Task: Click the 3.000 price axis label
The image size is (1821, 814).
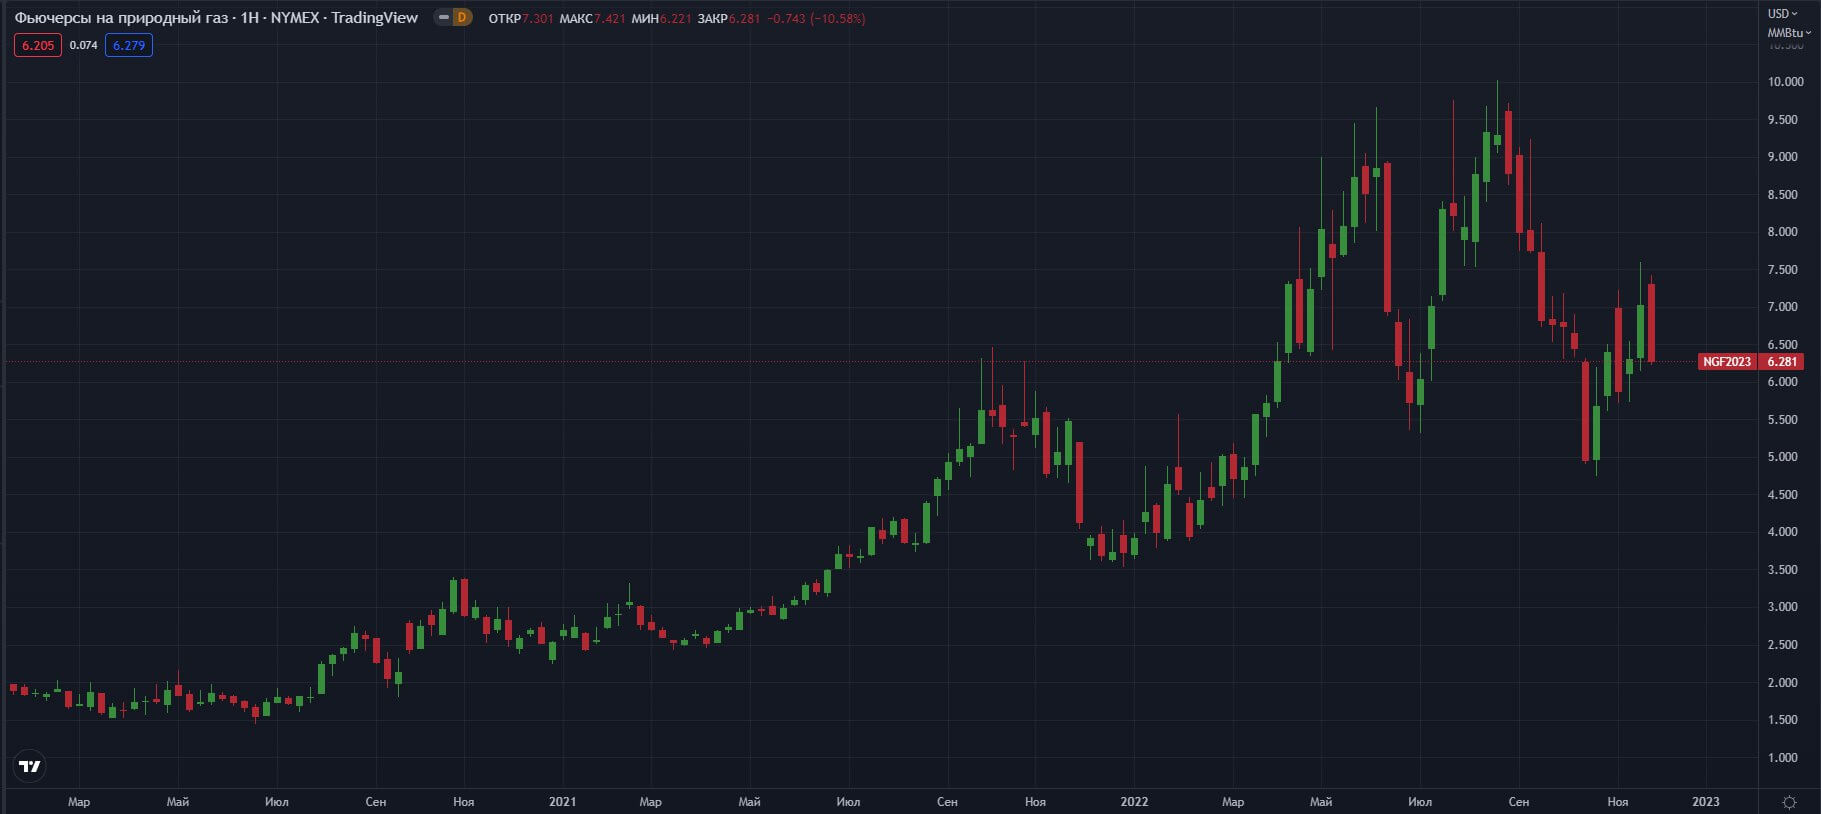Action: [1782, 607]
